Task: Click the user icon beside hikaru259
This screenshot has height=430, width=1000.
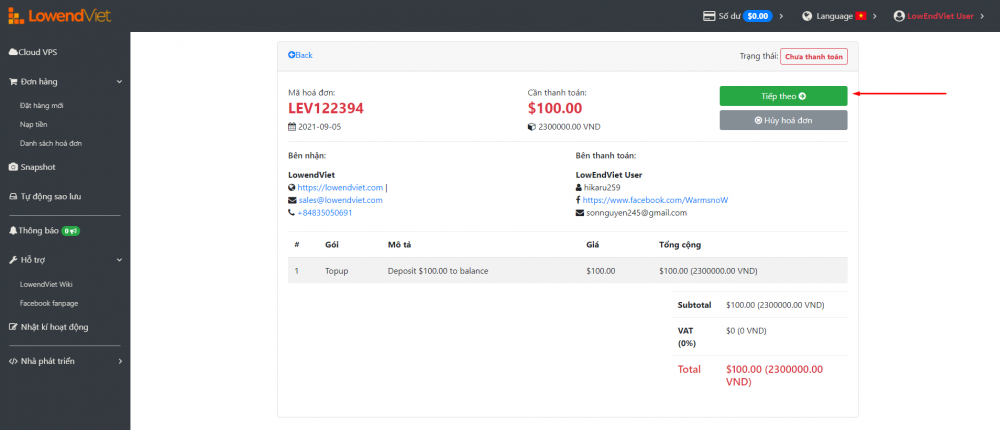Action: point(578,188)
